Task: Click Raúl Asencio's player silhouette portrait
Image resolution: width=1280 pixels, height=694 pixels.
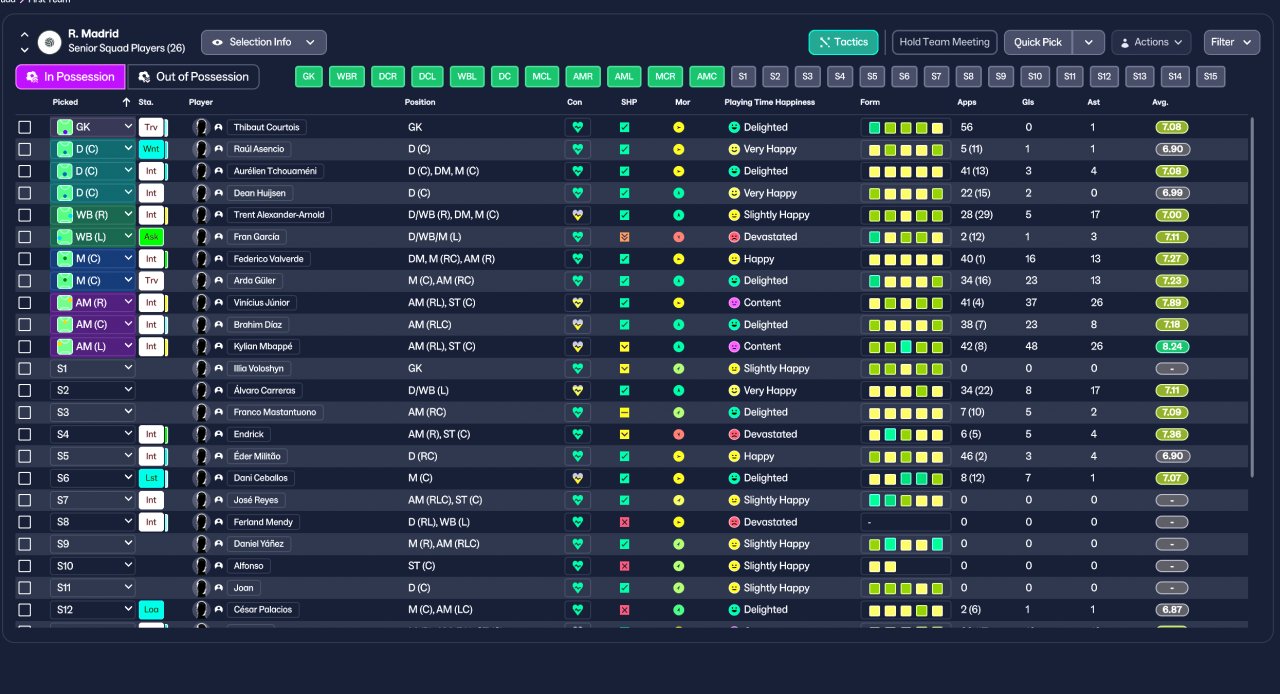Action: 201,149
